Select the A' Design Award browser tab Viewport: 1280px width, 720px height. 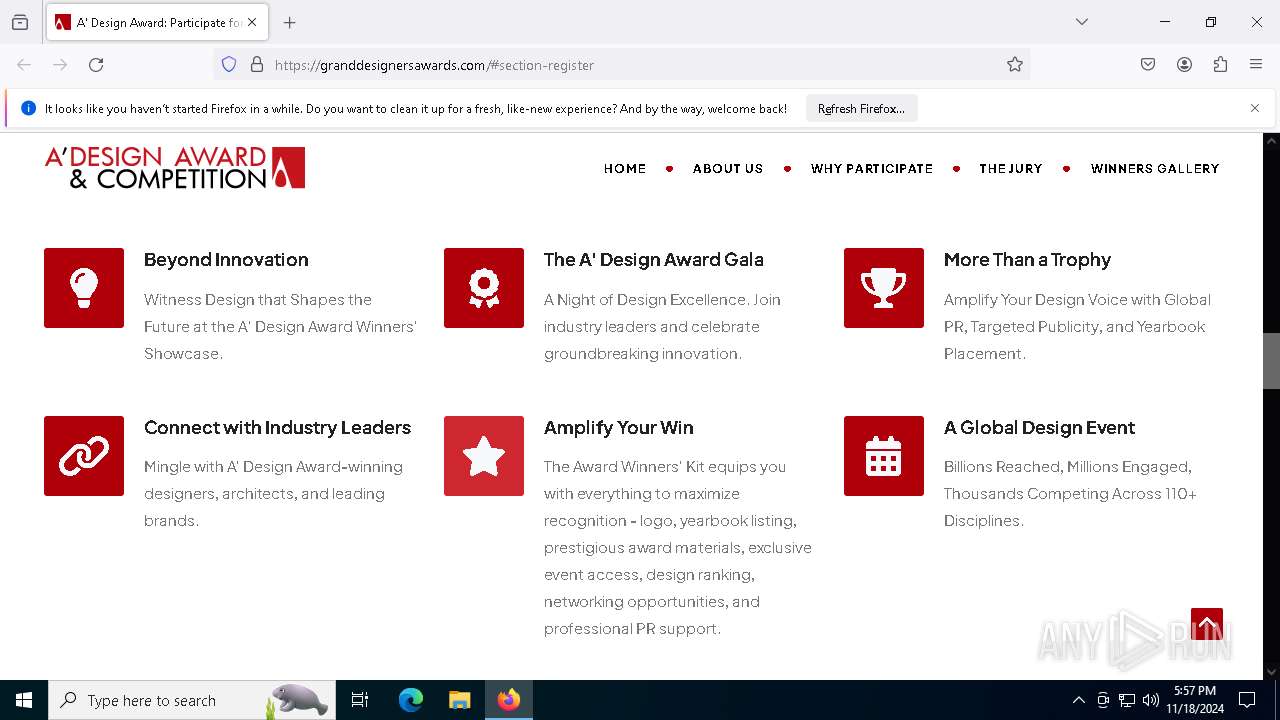tap(157, 22)
